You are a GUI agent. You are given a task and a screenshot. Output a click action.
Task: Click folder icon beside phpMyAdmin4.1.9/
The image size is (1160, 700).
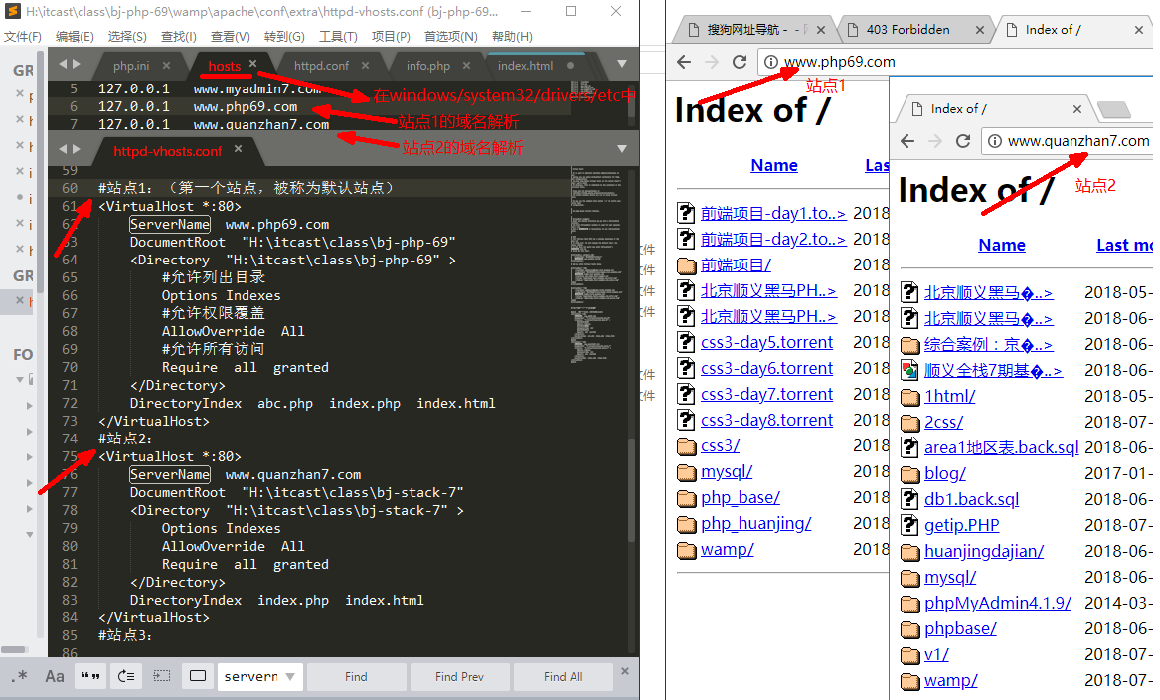910,604
